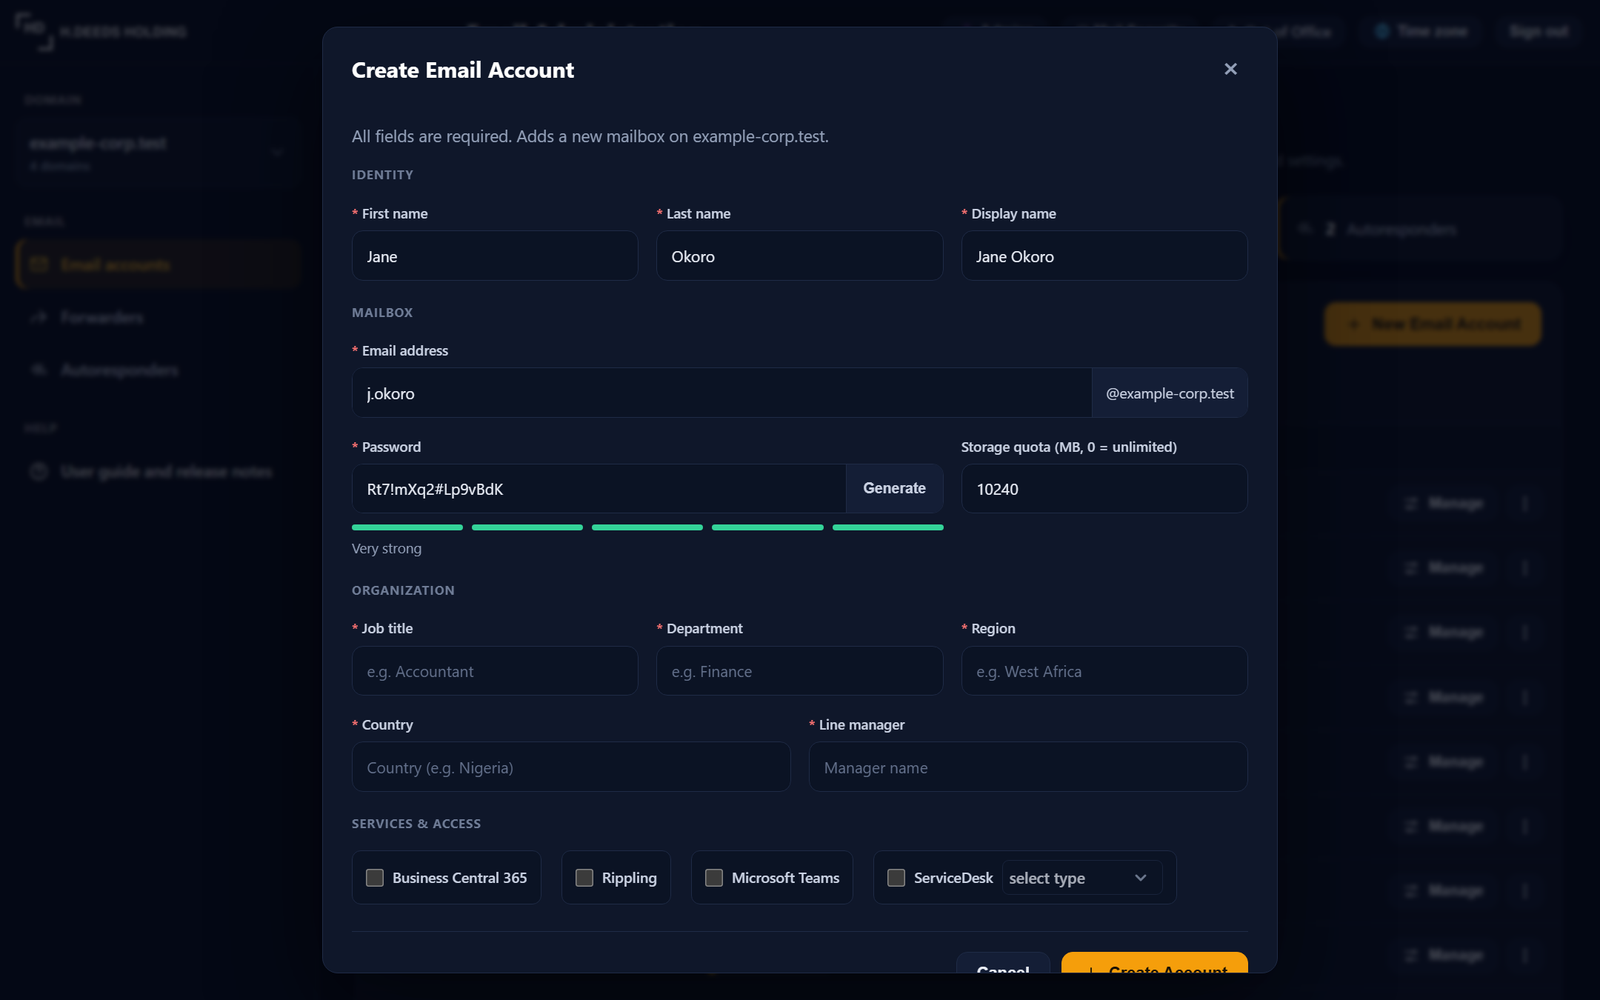Focus the Country field
The height and width of the screenshot is (1000, 1600).
[571, 767]
